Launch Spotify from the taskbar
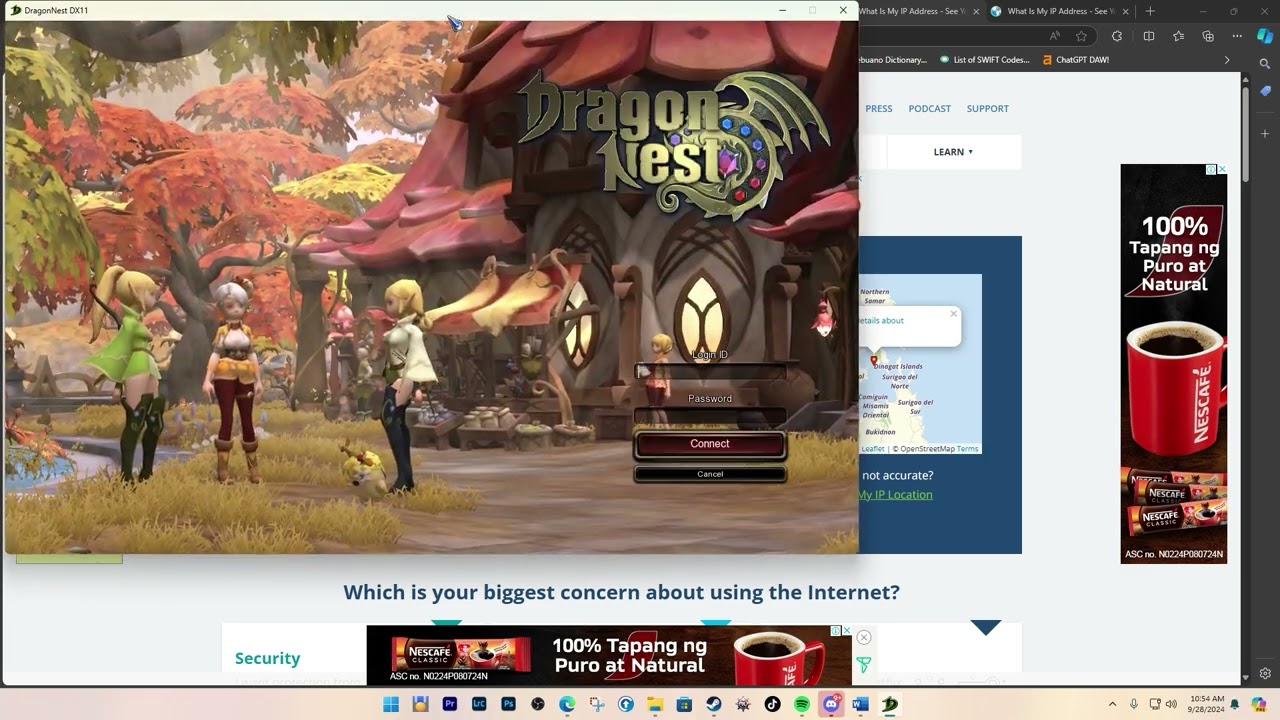Screen dimensions: 1280x720 [x=802, y=704]
